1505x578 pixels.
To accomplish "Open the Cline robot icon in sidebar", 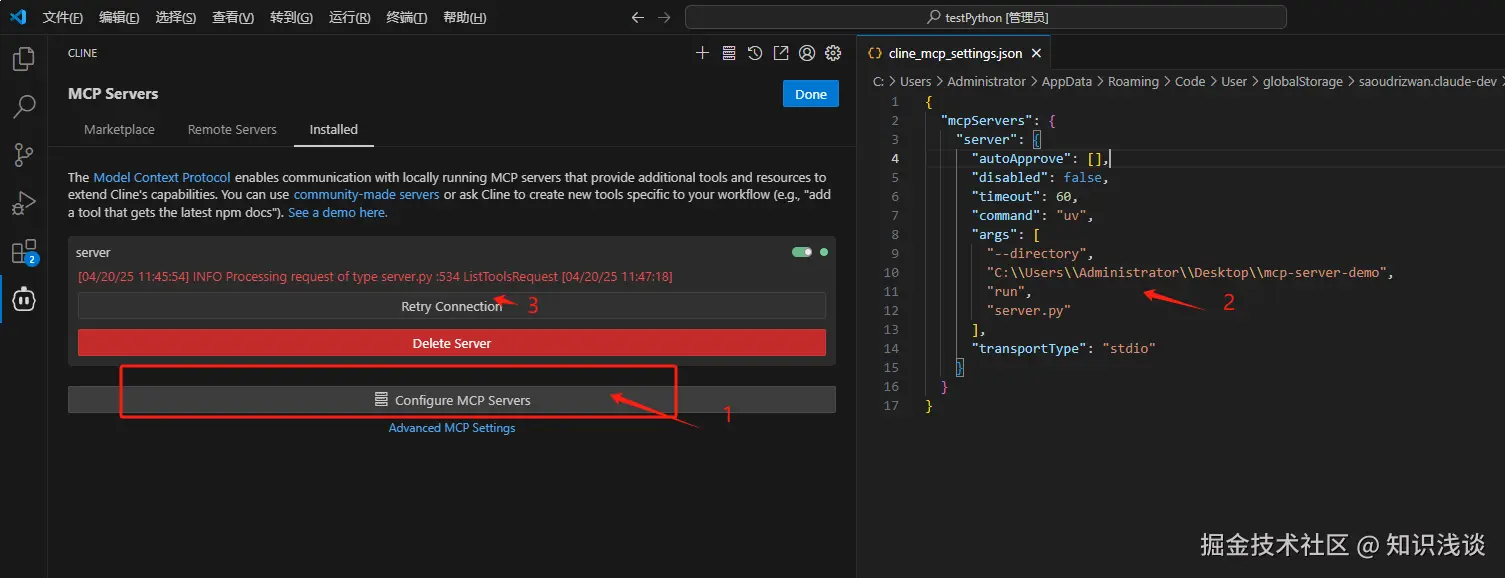I will [x=24, y=298].
